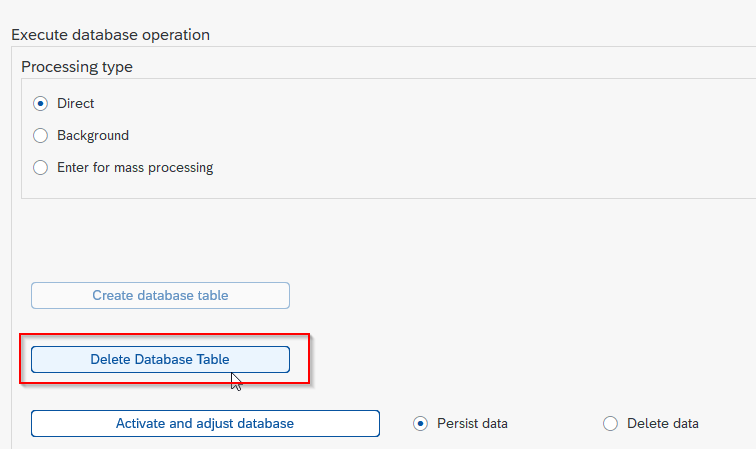Click the "Enter for mass processing" label

pos(135,167)
